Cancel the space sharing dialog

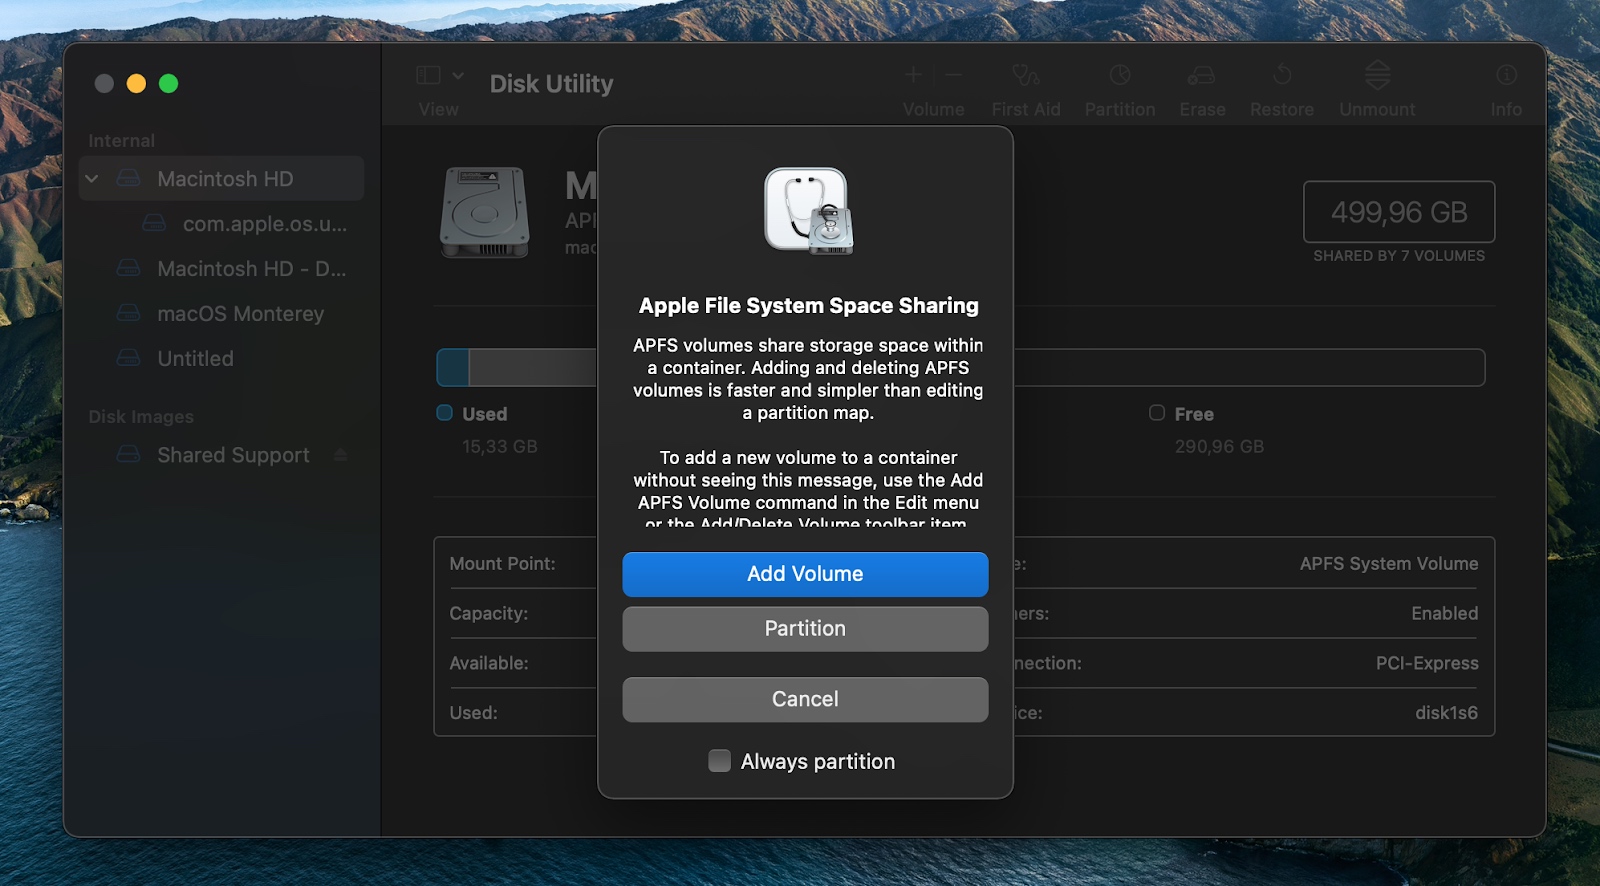805,699
